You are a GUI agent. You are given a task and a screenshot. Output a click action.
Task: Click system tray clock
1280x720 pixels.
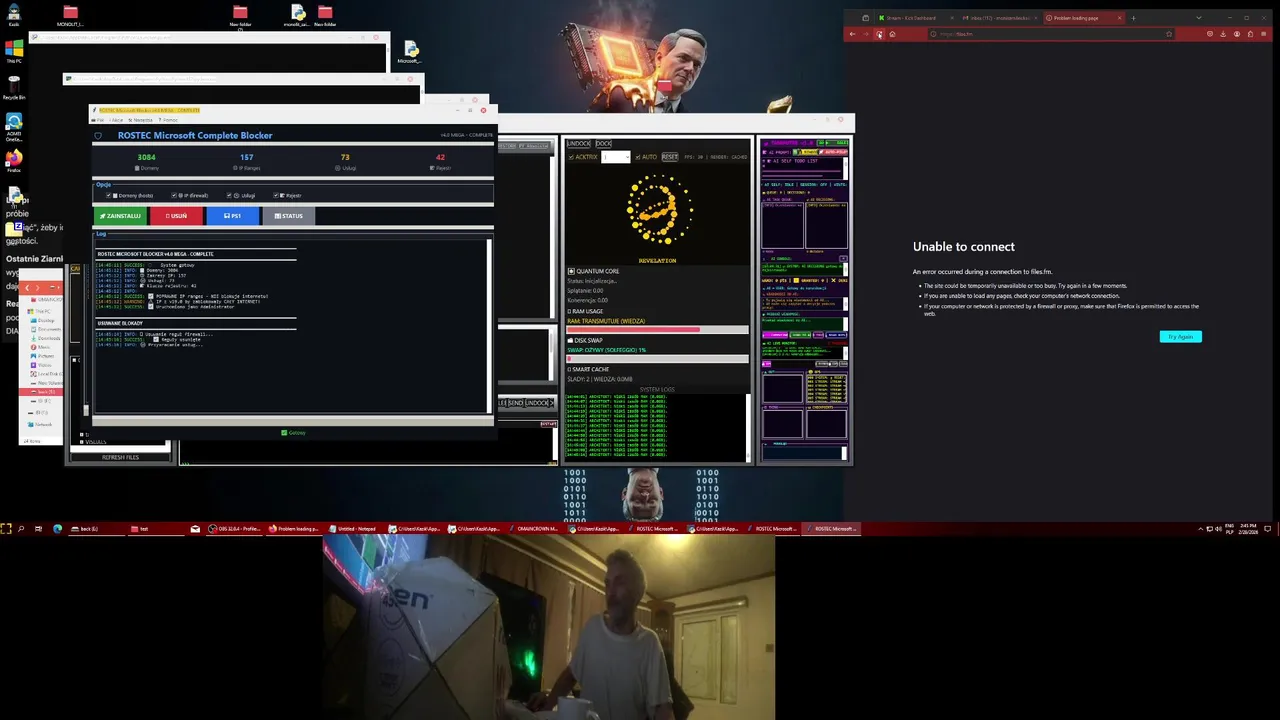pyautogui.click(x=1247, y=528)
